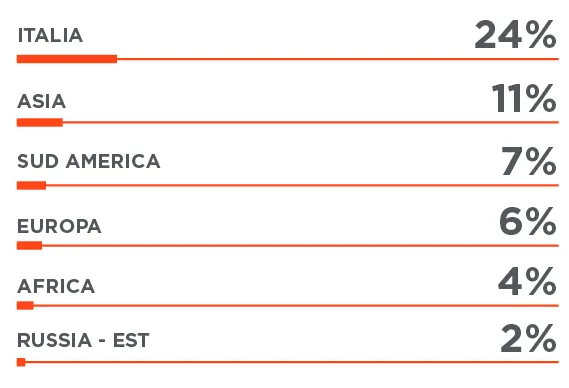Image resolution: width=569 pixels, height=388 pixels.
Task: Click the thin track line under Italia
Action: tap(338, 59)
